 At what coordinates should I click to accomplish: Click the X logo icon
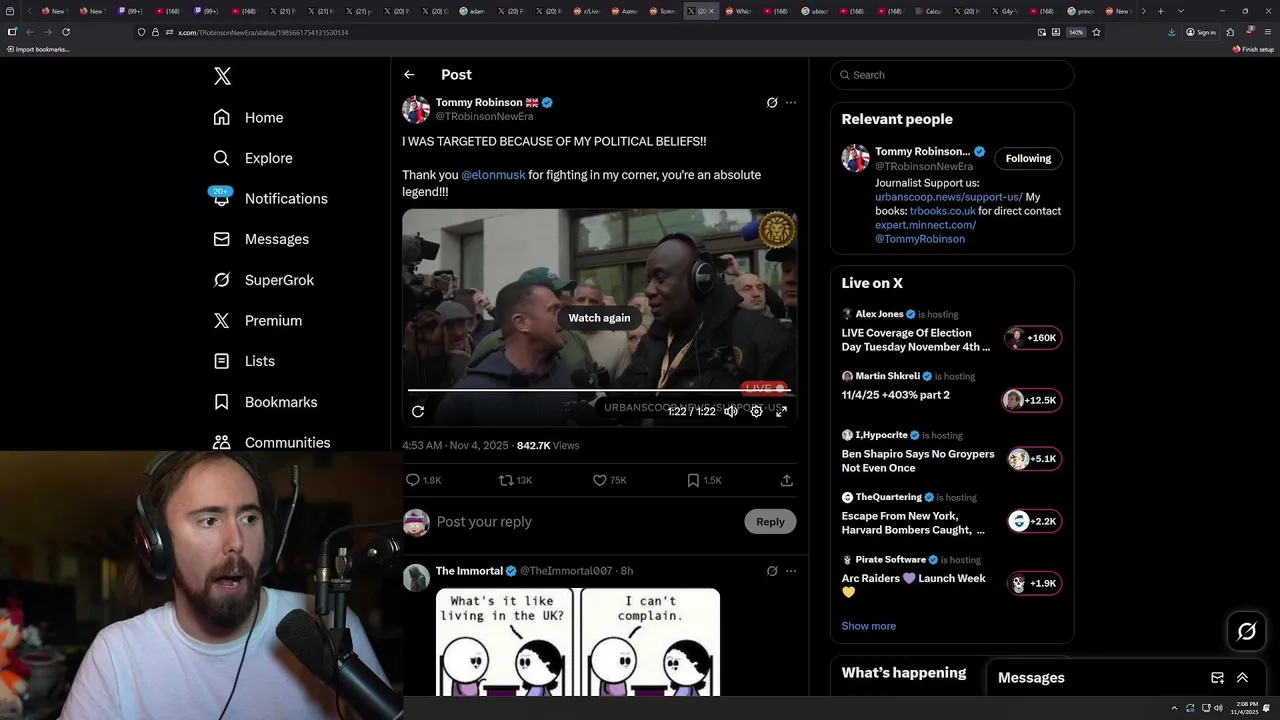click(222, 76)
